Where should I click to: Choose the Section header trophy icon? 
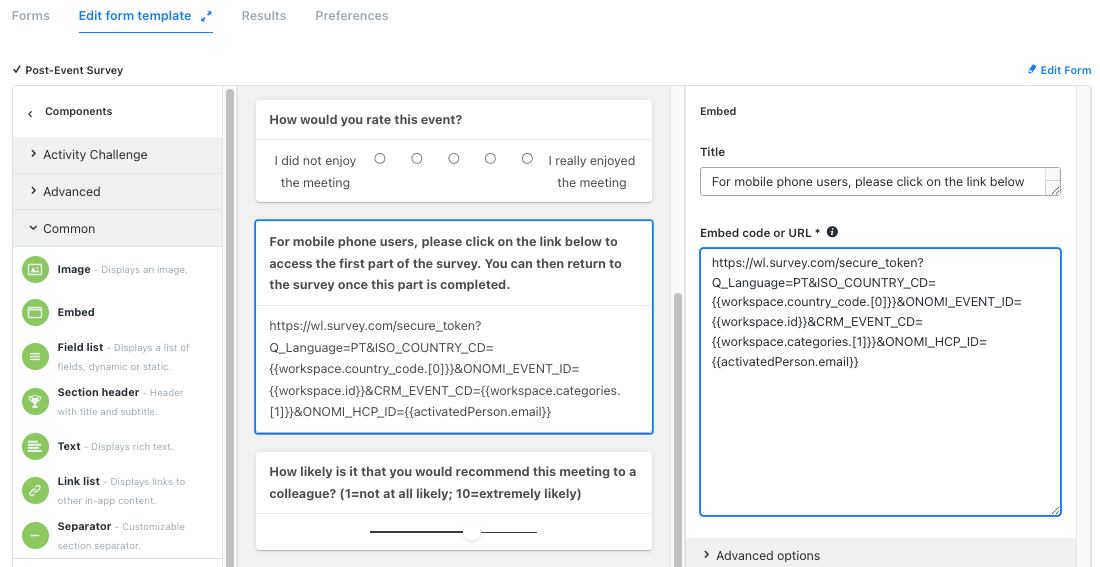(x=35, y=401)
